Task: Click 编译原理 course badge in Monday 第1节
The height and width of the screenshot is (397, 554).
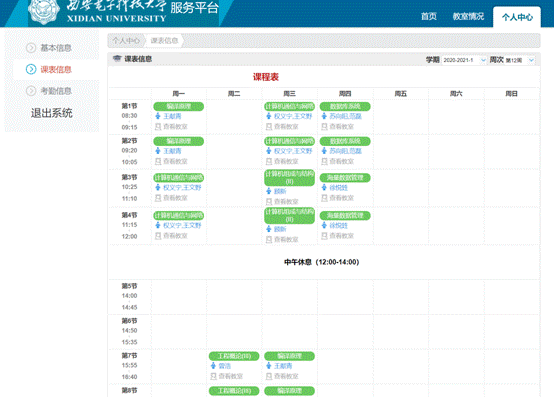Action: [x=178, y=106]
